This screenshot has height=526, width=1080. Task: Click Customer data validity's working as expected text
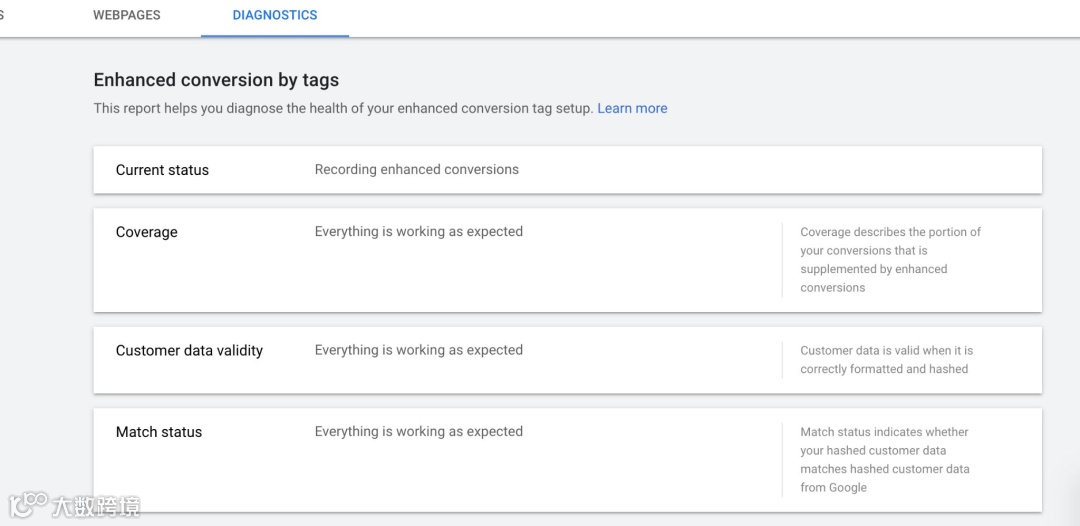point(418,350)
